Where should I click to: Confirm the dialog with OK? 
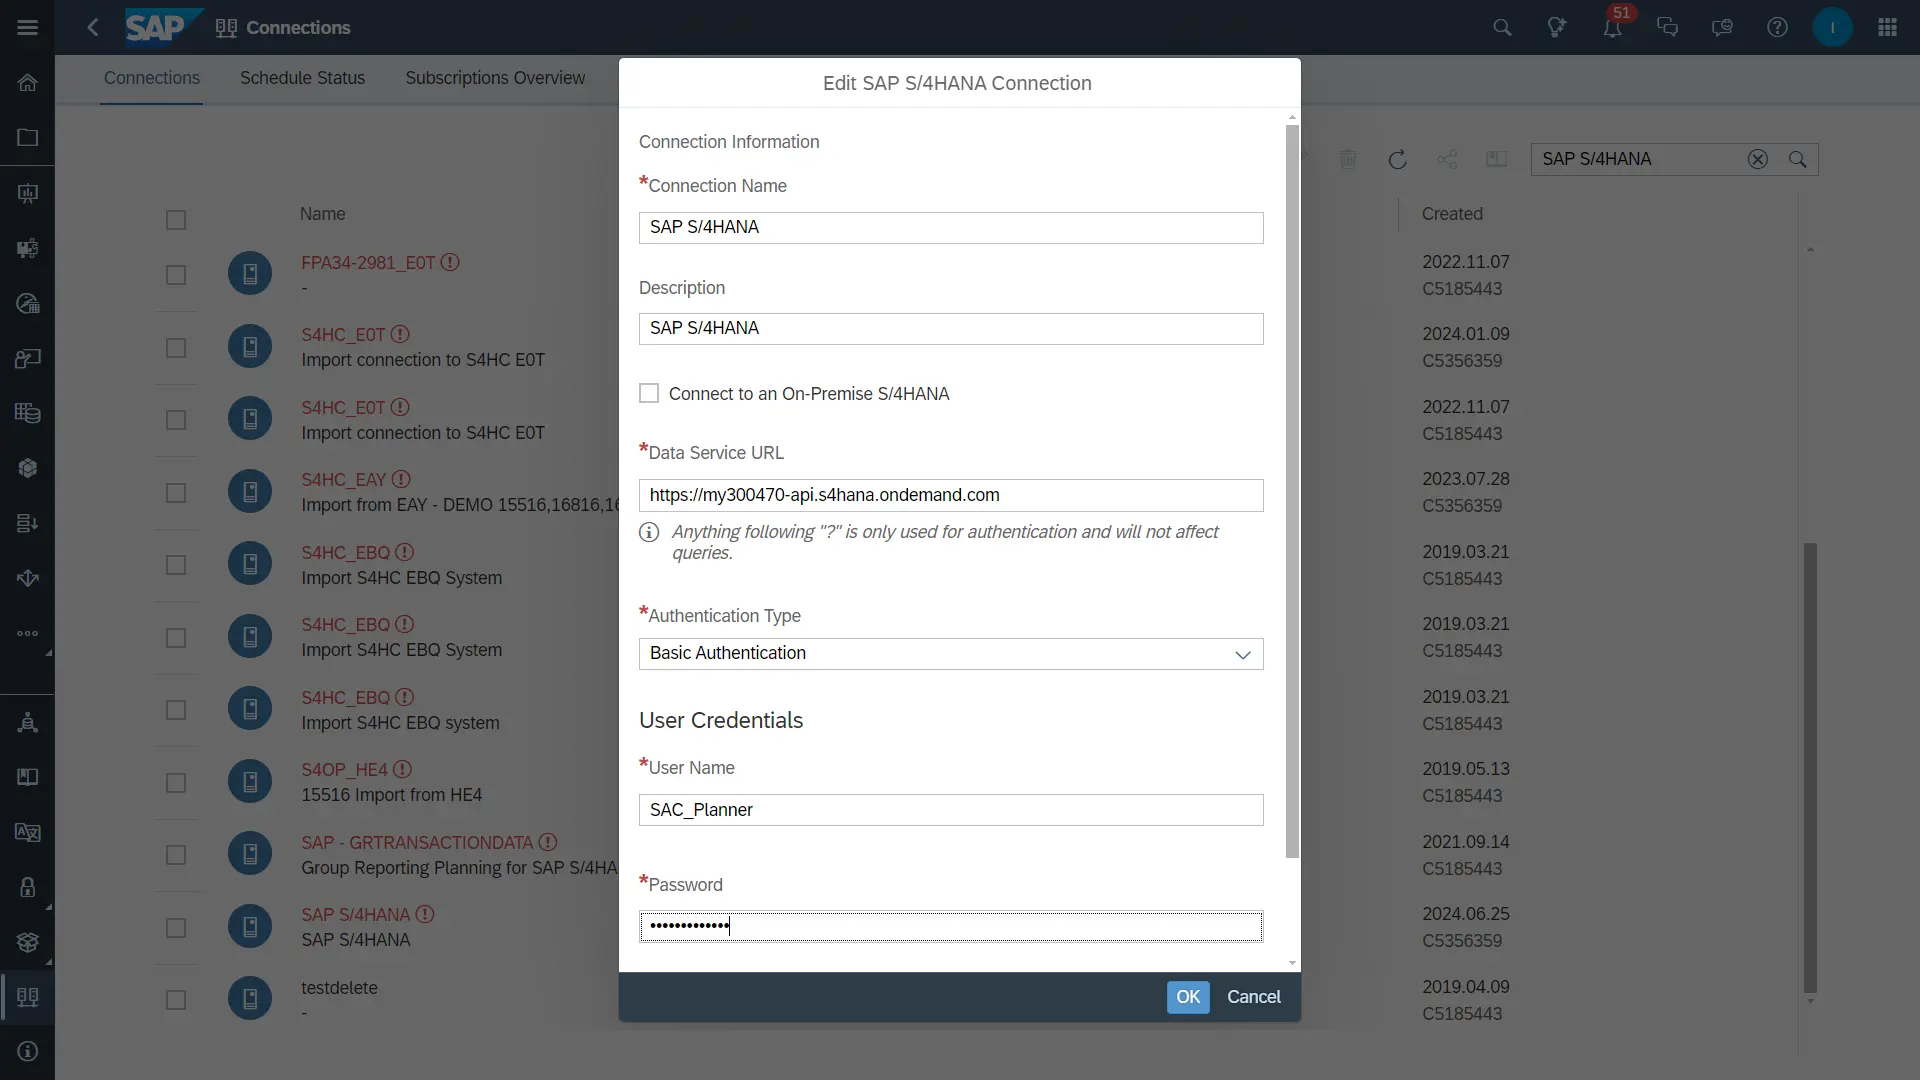click(x=1188, y=997)
